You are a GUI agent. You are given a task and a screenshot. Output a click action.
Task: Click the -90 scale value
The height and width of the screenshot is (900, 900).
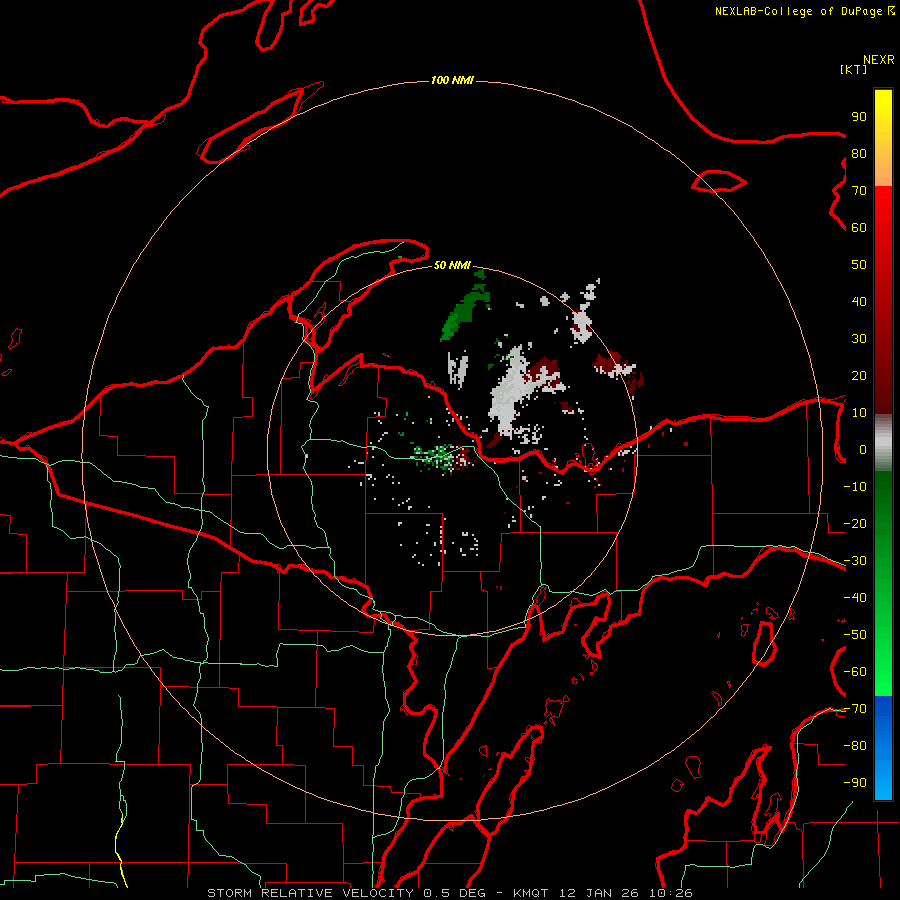855,782
